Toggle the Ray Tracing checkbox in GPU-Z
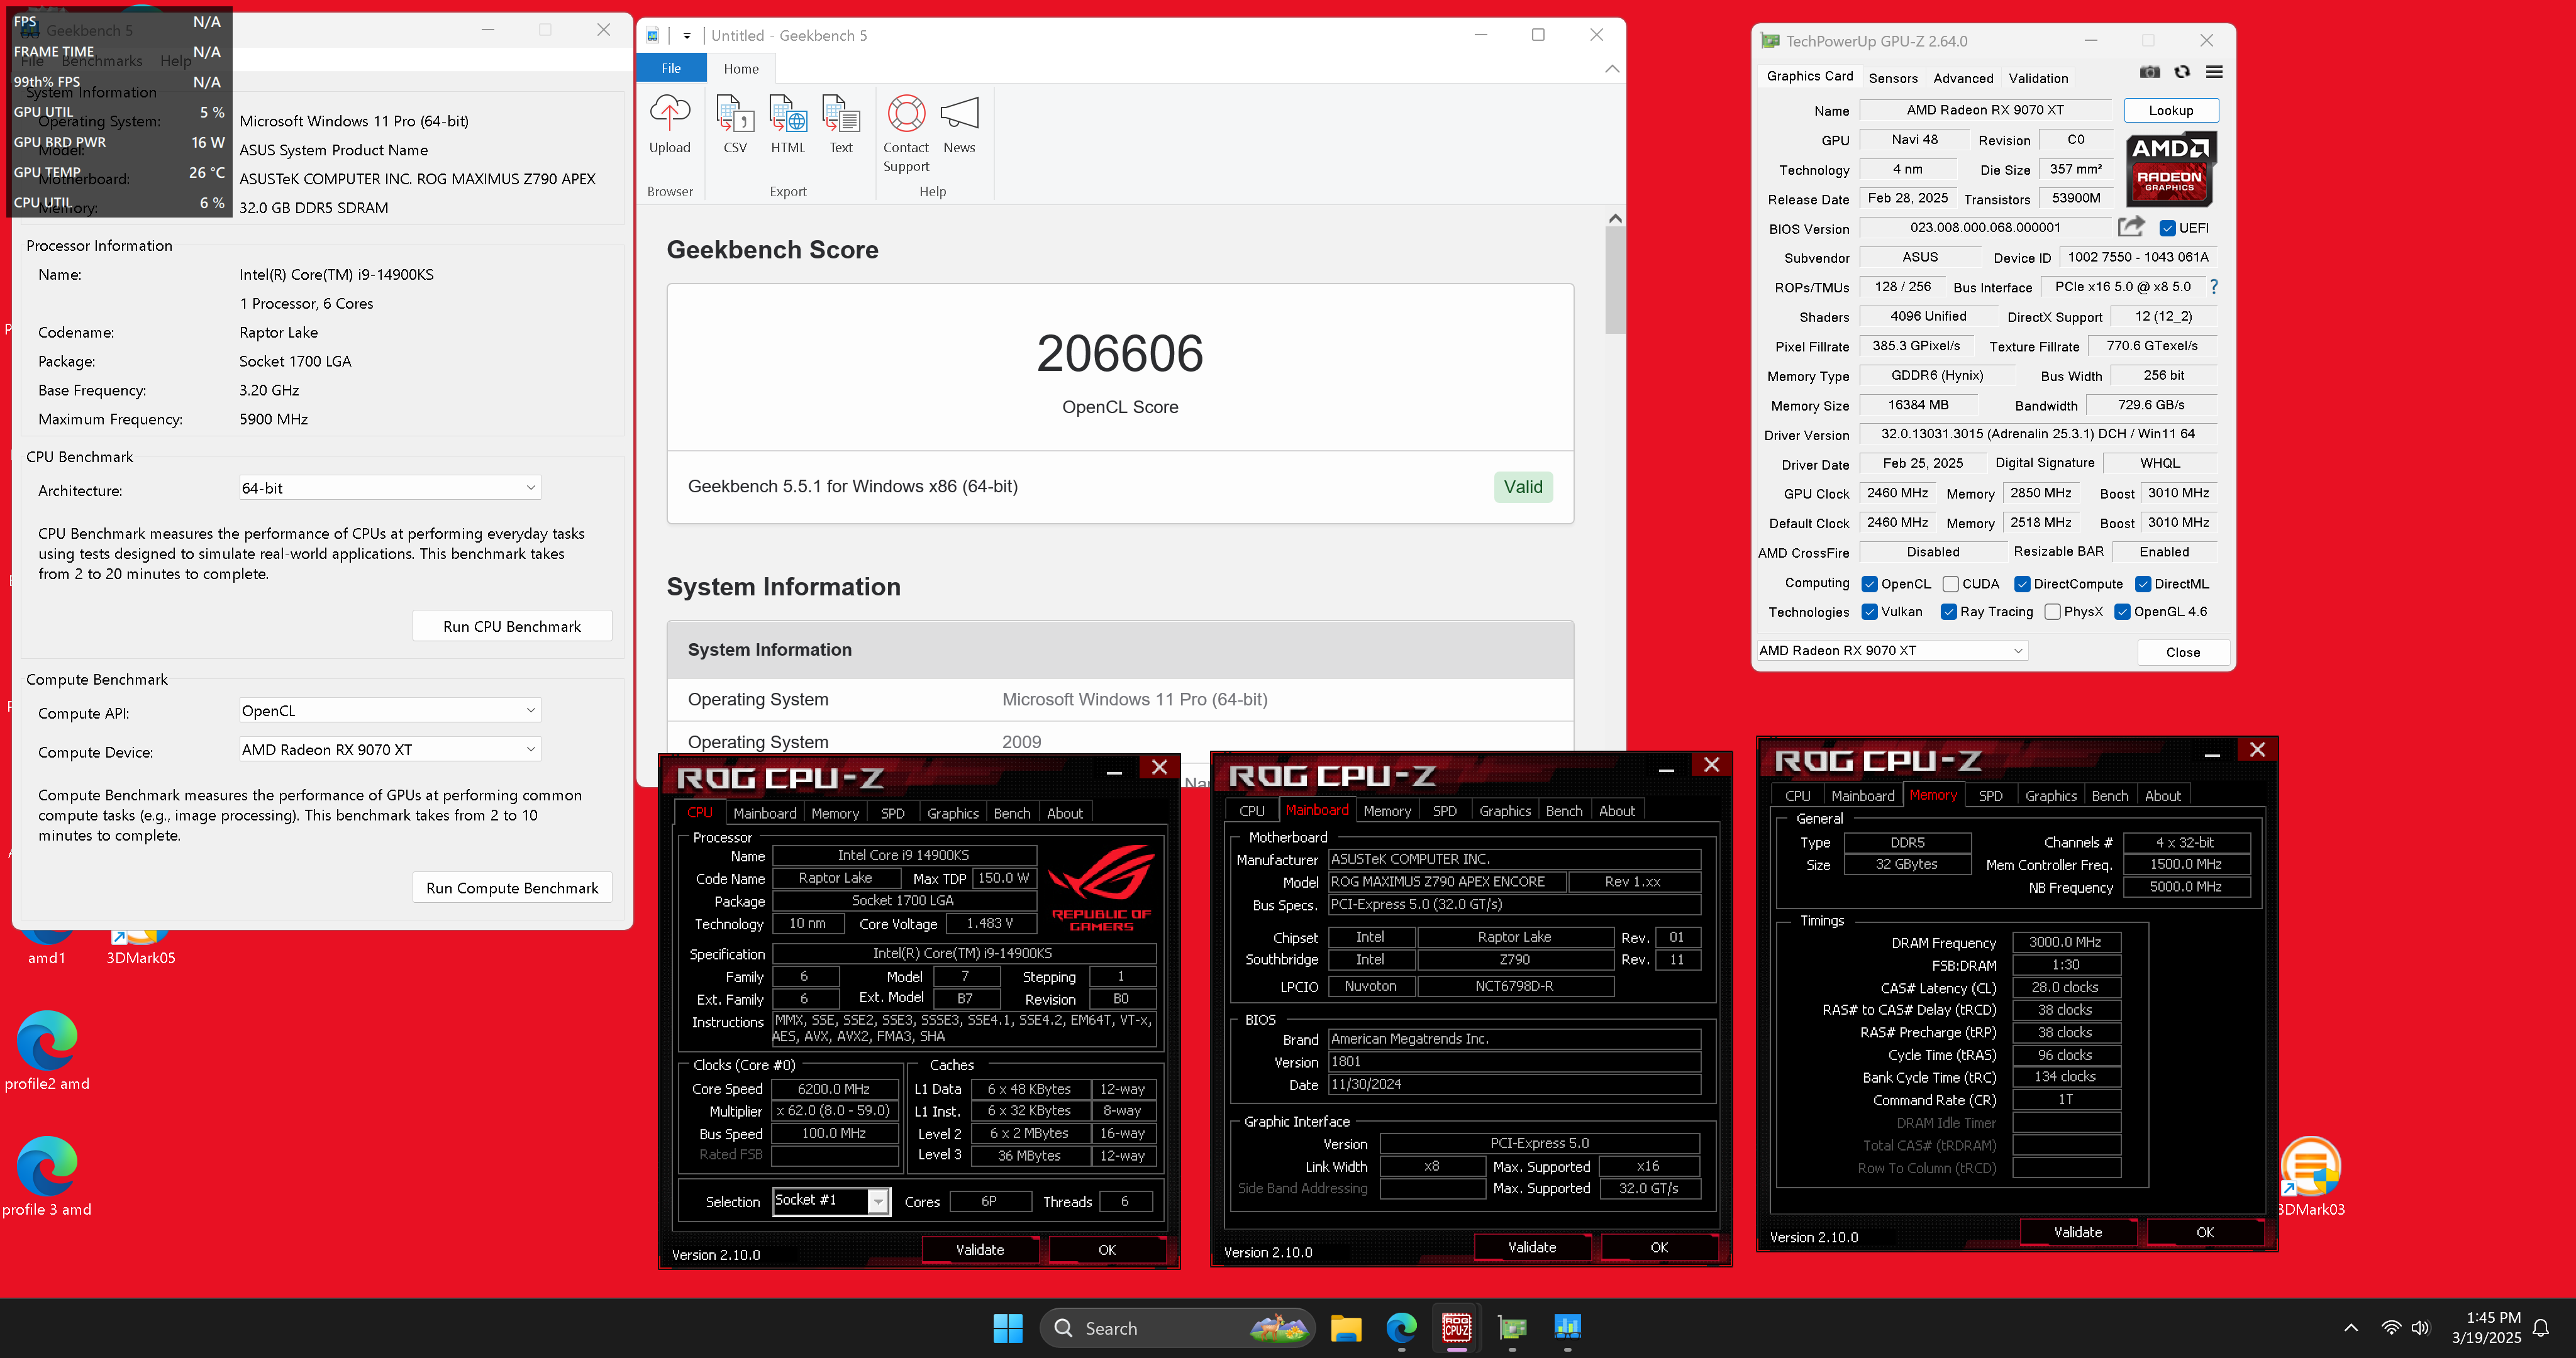The width and height of the screenshot is (2576, 1358). point(1948,612)
